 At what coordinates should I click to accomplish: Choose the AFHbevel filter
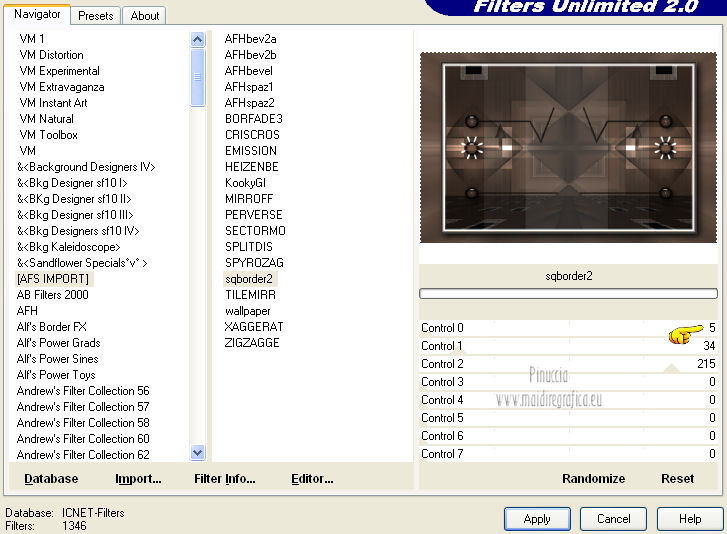click(249, 71)
